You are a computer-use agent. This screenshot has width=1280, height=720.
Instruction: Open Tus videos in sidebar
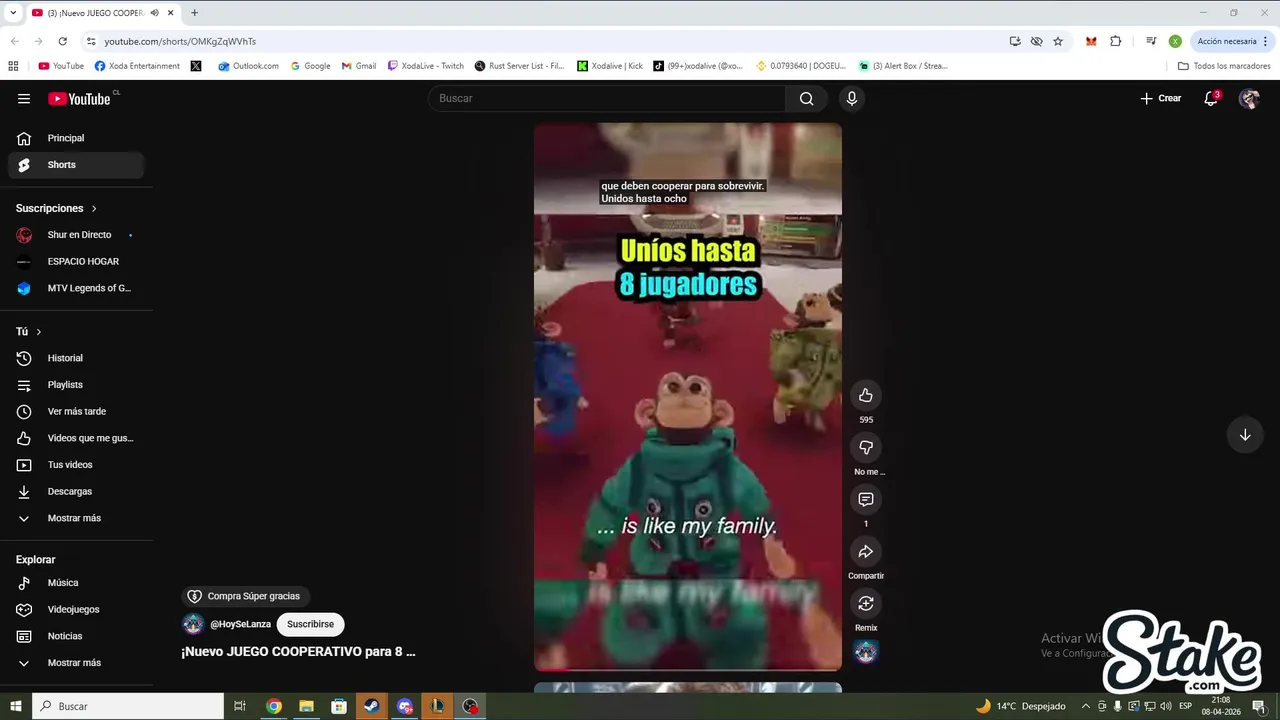[76, 465]
